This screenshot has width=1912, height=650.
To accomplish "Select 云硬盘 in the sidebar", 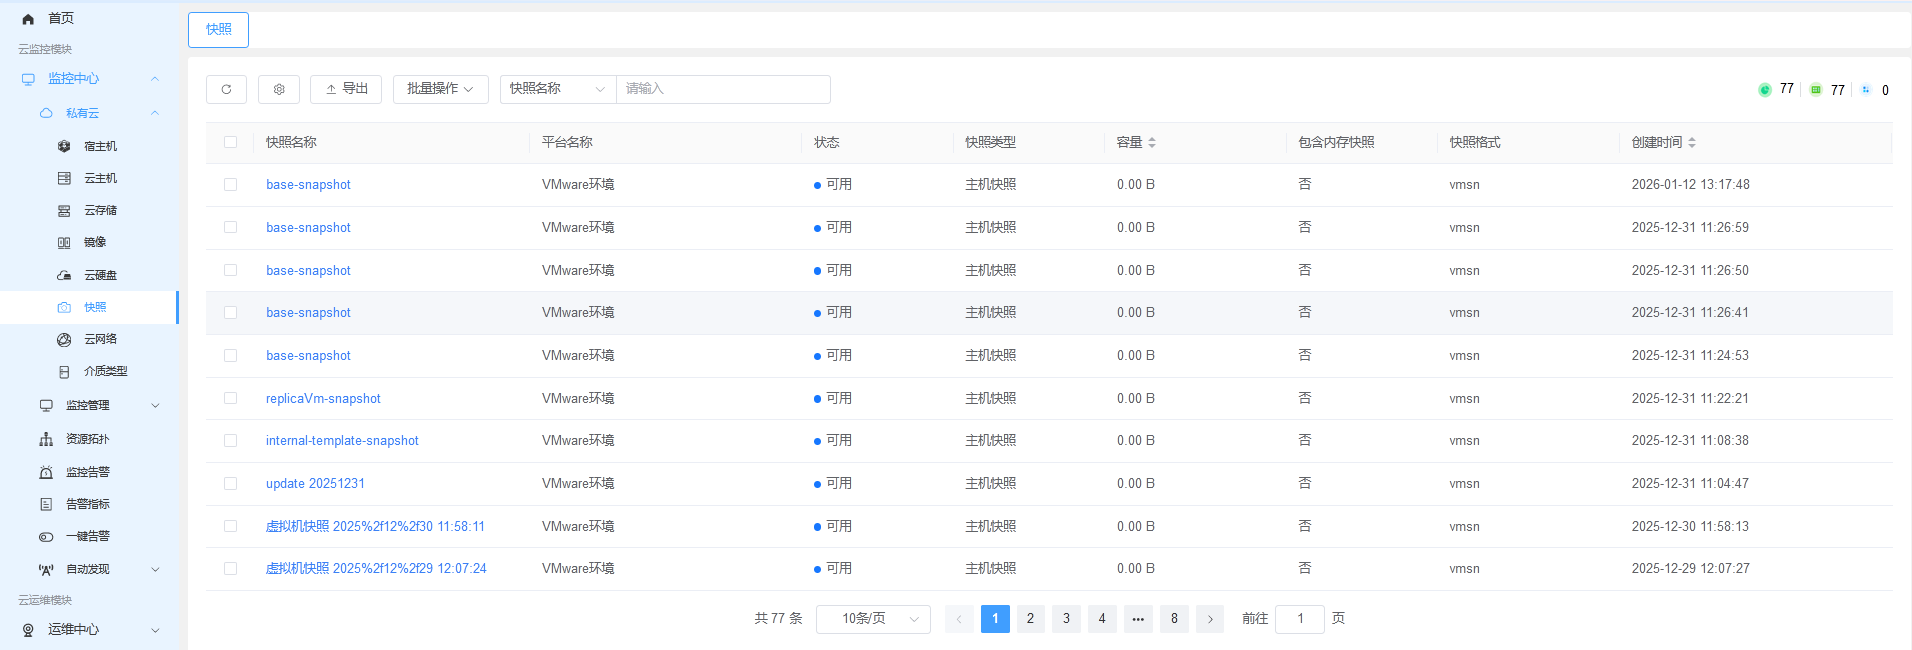I will coord(100,275).
